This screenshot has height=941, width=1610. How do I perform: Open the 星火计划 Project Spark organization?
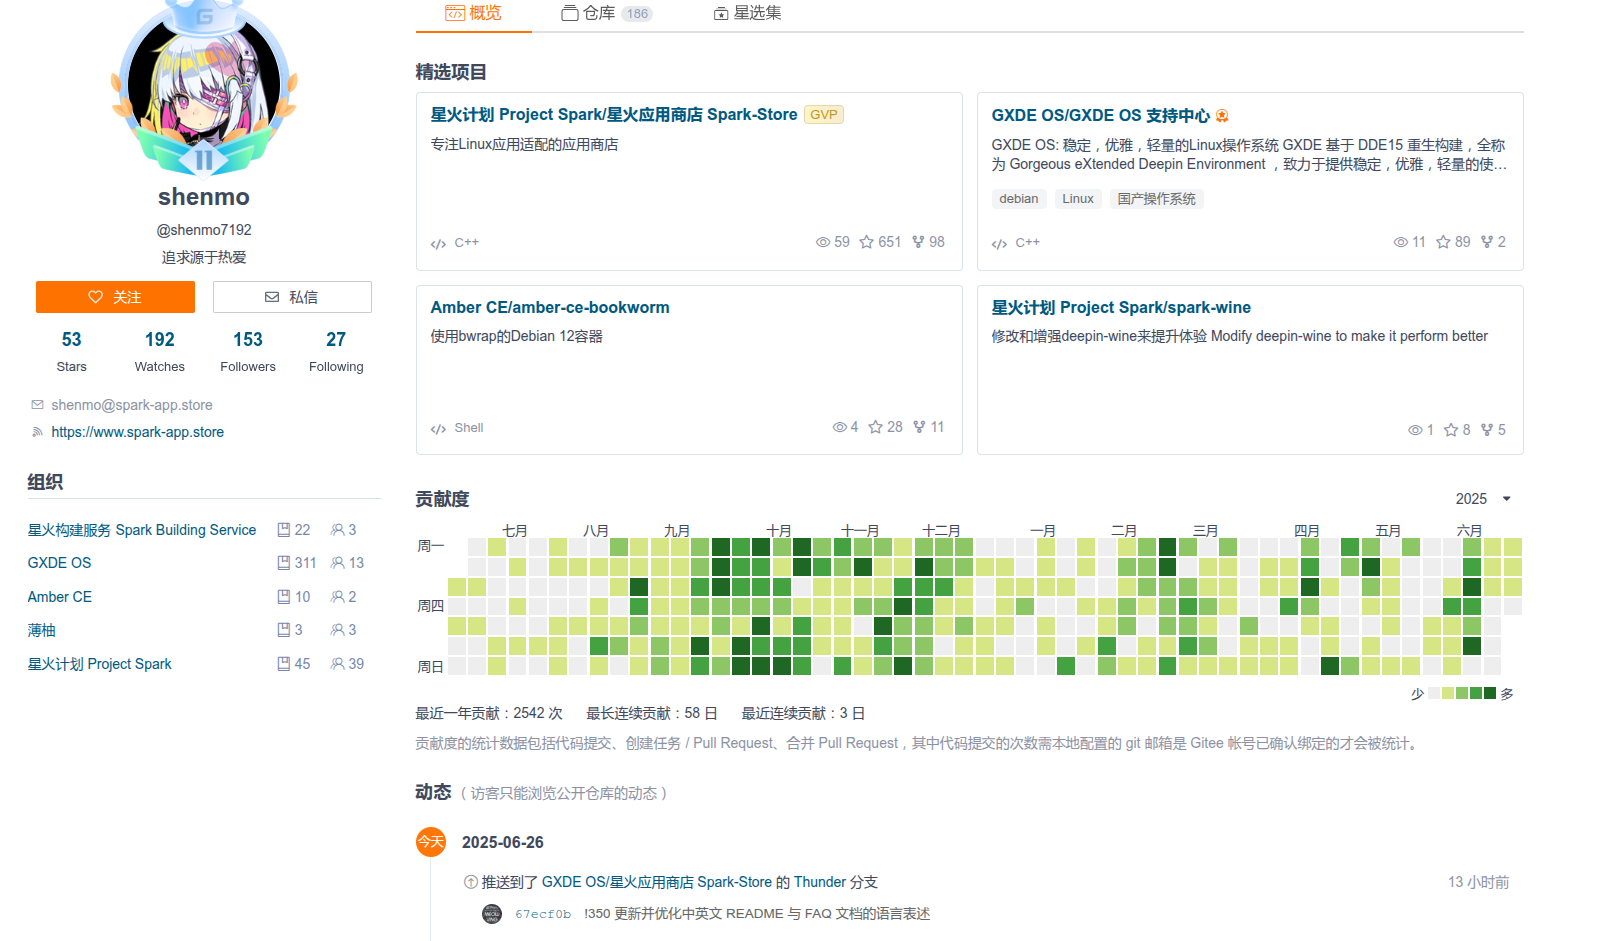[99, 664]
